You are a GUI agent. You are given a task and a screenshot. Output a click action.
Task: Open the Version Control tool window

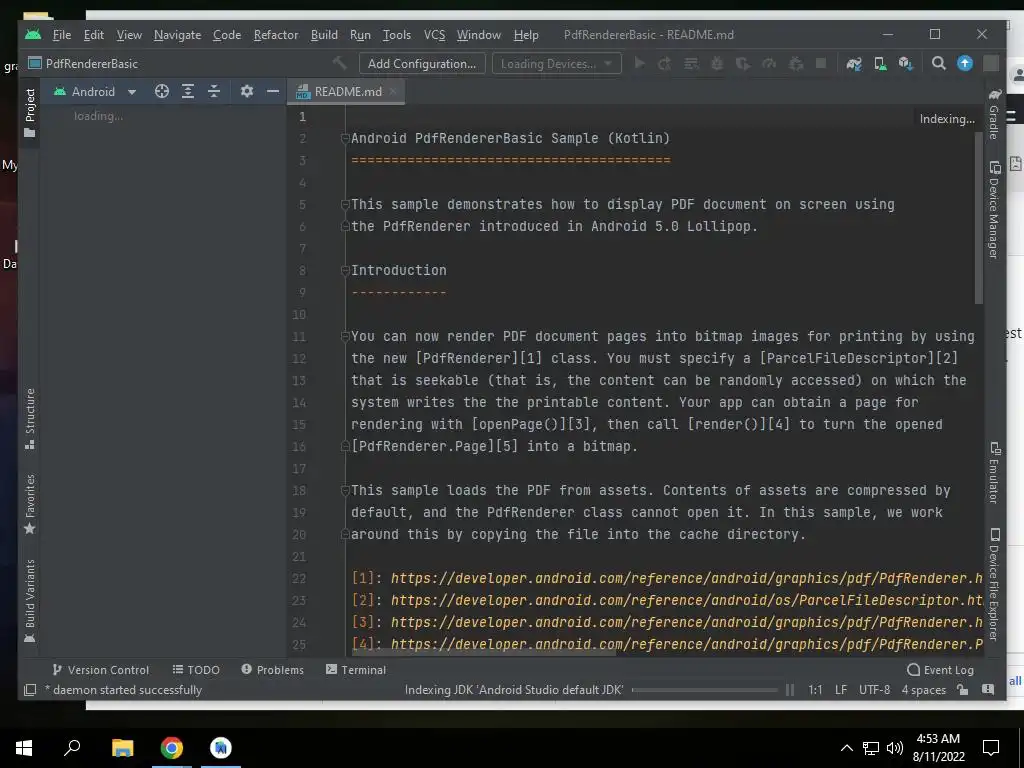tap(101, 670)
